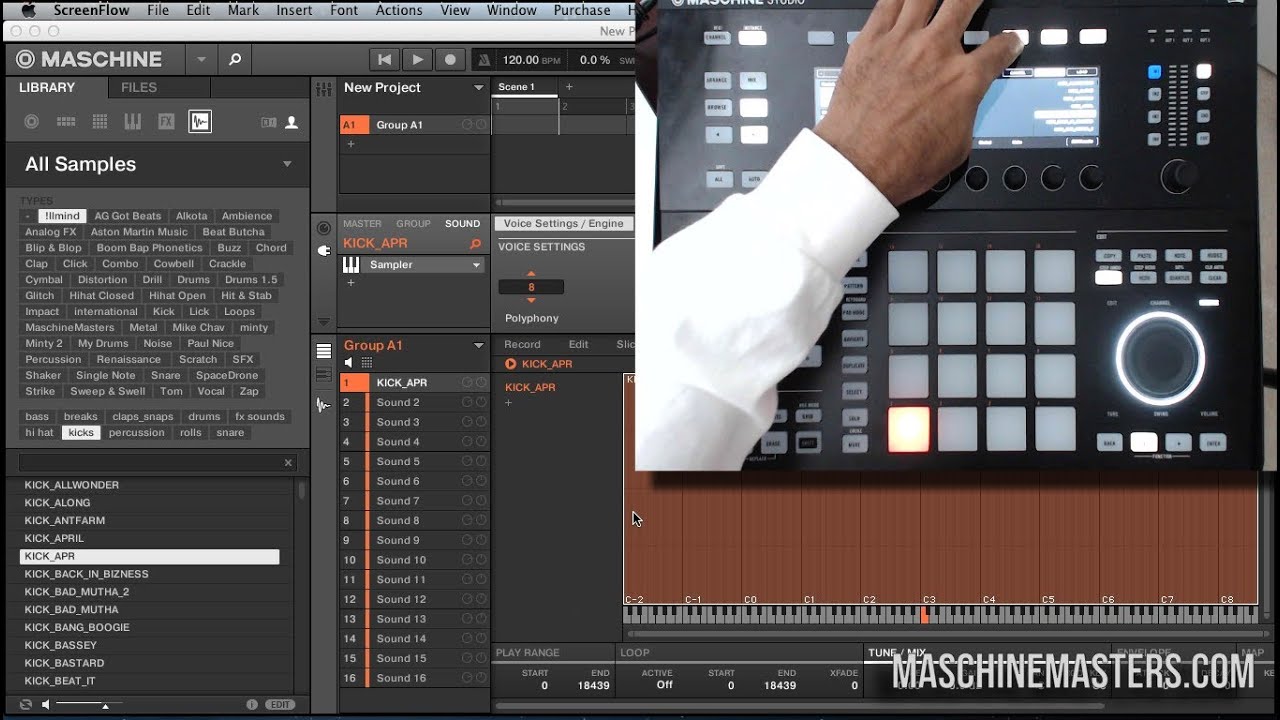The image size is (1280, 720).
Task: Click browser refresh icon at bottom left
Action: (x=26, y=705)
